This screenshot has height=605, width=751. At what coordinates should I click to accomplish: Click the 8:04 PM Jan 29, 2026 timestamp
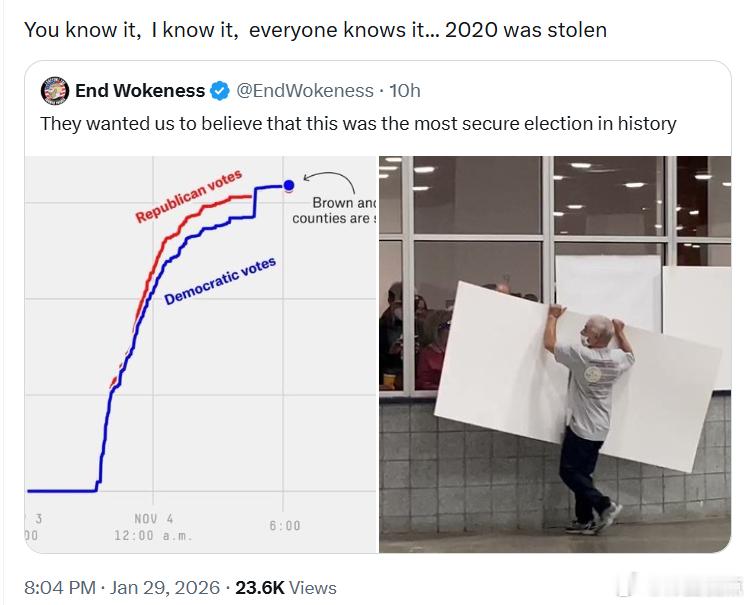(x=123, y=588)
